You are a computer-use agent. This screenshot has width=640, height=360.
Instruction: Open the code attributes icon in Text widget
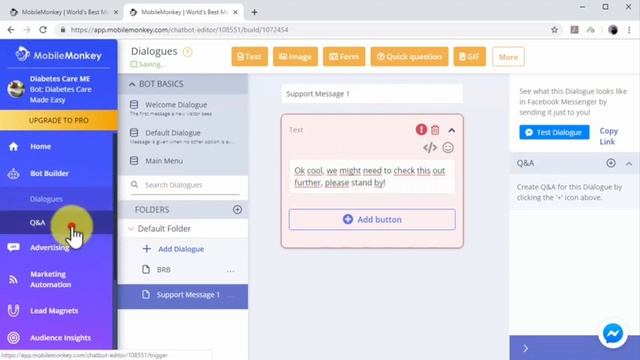pyautogui.click(x=430, y=147)
